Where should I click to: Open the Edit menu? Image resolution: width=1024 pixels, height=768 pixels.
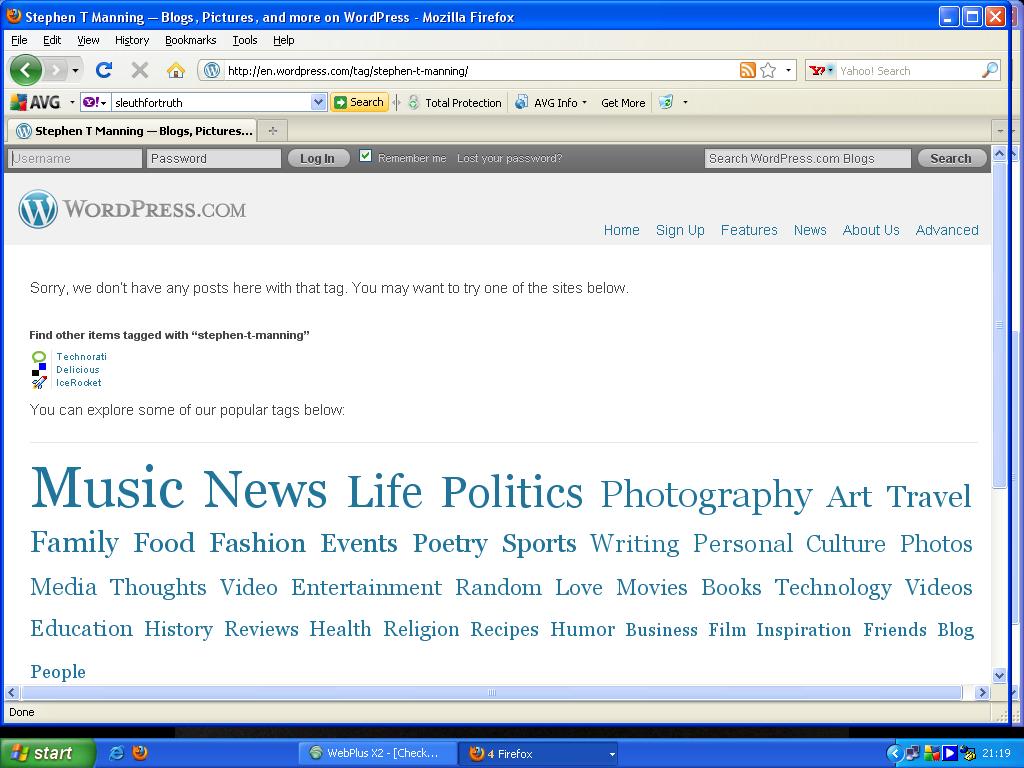(x=52, y=40)
